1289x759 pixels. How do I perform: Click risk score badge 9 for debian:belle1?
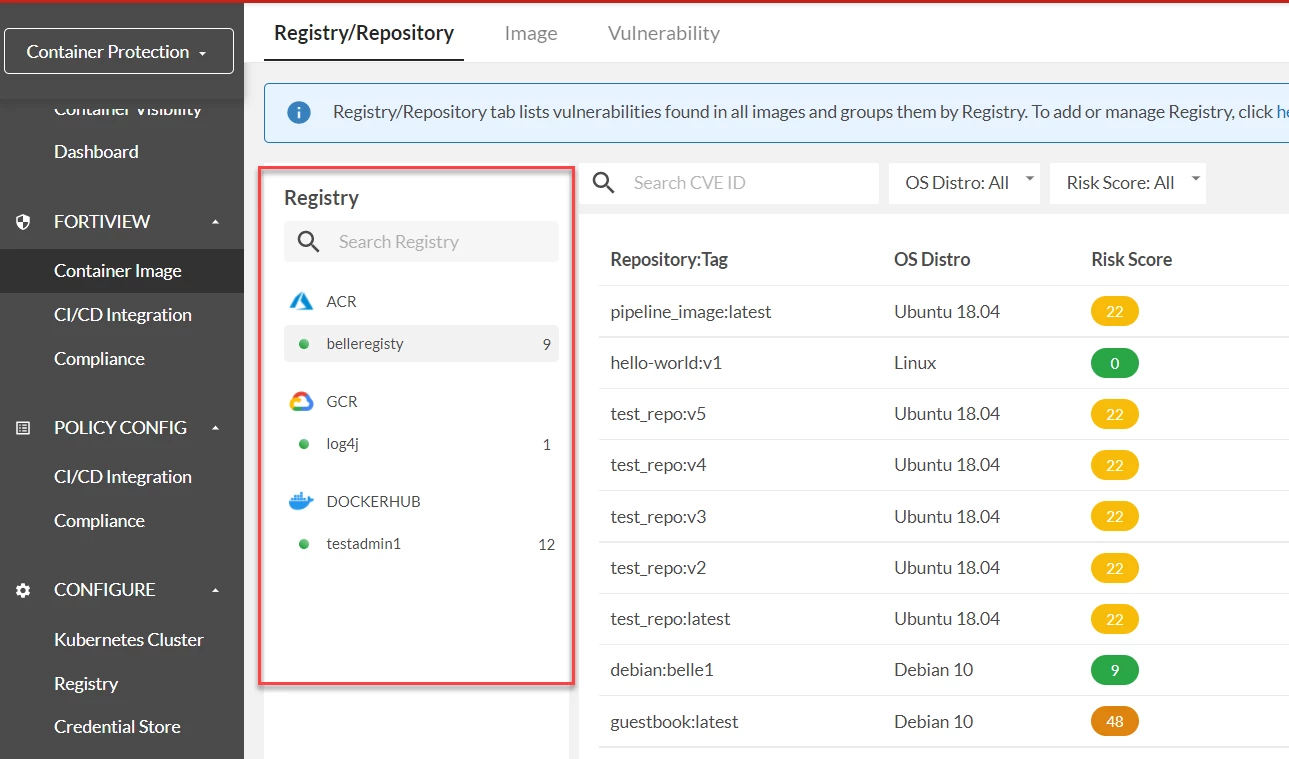tap(1115, 670)
